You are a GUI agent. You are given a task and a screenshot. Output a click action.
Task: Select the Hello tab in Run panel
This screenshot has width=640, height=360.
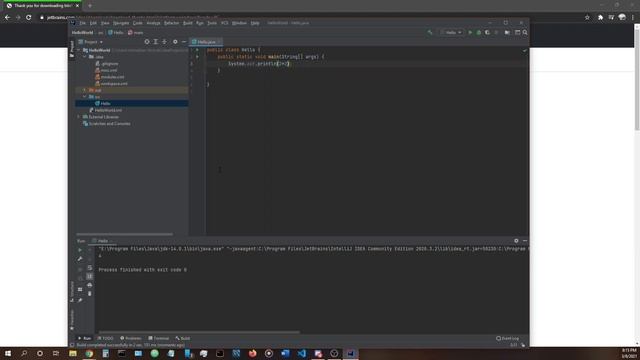tap(102, 241)
